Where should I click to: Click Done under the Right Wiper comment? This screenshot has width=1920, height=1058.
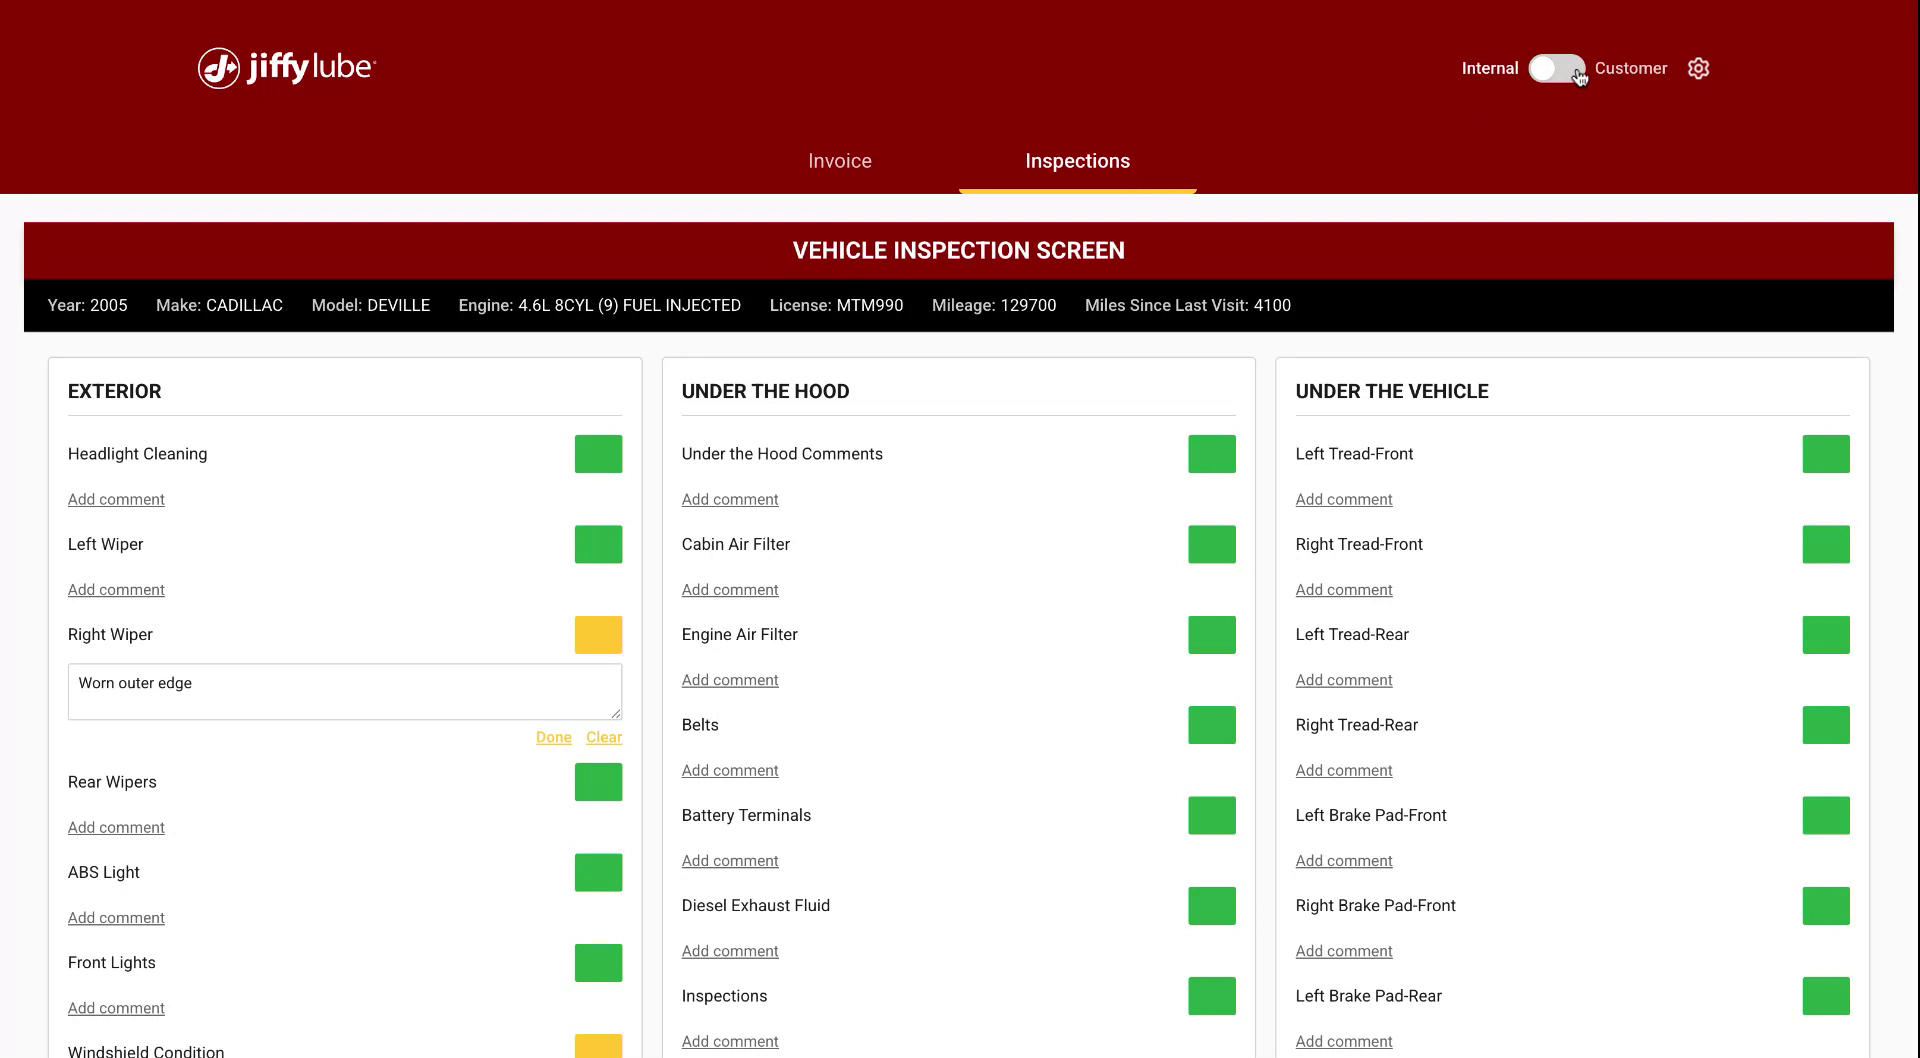click(x=554, y=737)
